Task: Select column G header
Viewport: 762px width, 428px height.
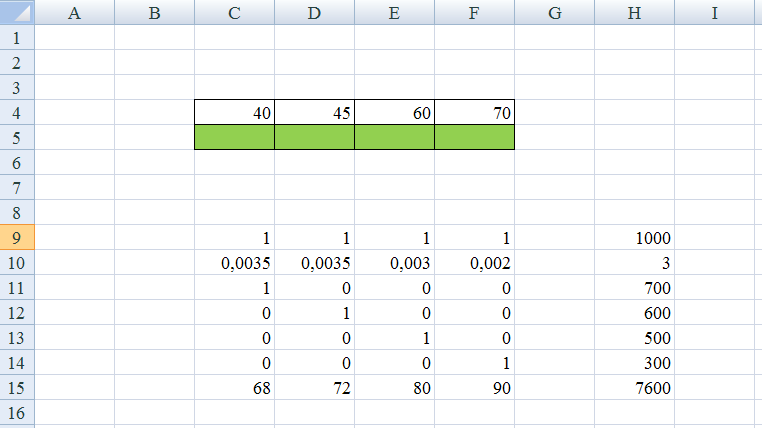Action: [554, 12]
